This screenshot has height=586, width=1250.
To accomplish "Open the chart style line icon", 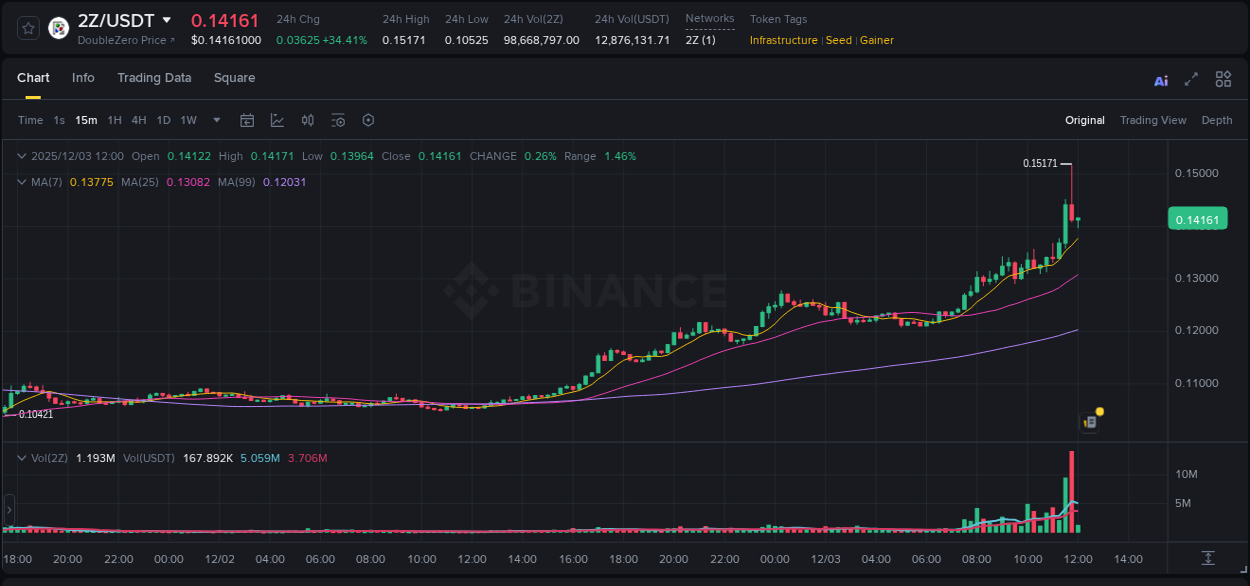I will click(277, 120).
